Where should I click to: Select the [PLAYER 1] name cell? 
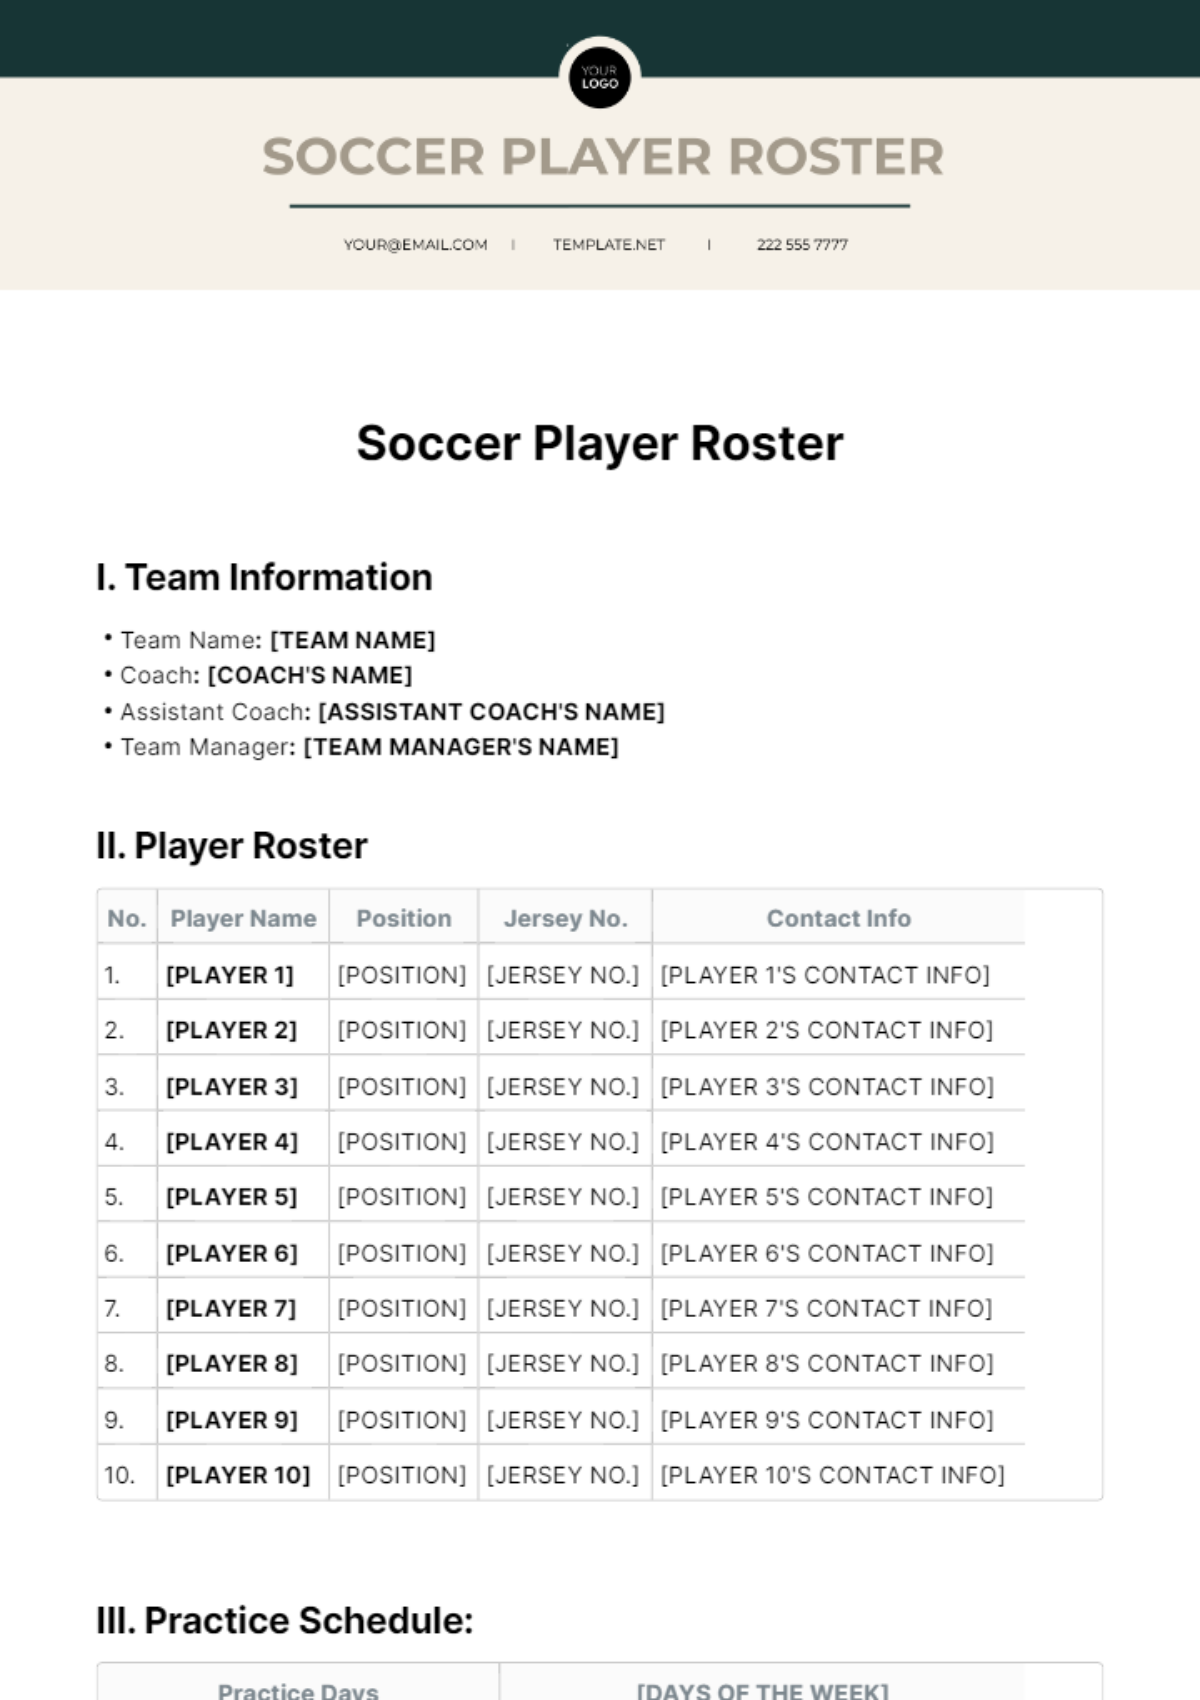(230, 975)
